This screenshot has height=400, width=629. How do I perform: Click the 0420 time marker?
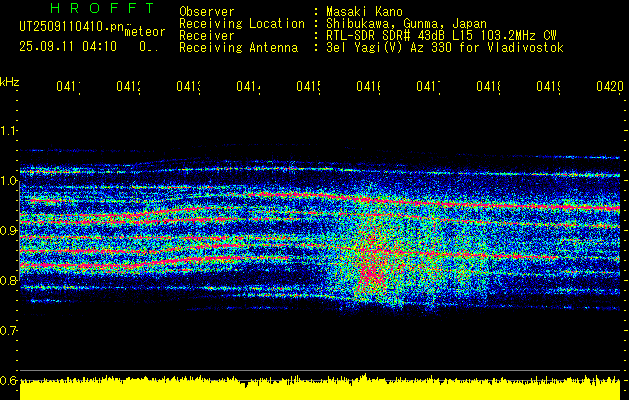[x=610, y=87]
